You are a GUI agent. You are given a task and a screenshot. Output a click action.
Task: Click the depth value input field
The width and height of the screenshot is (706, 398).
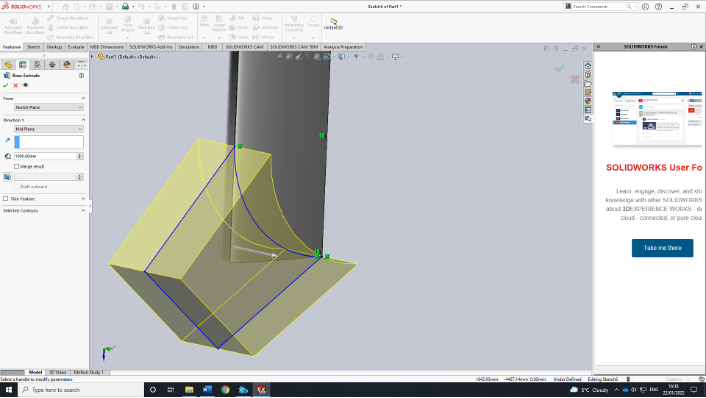click(45, 156)
